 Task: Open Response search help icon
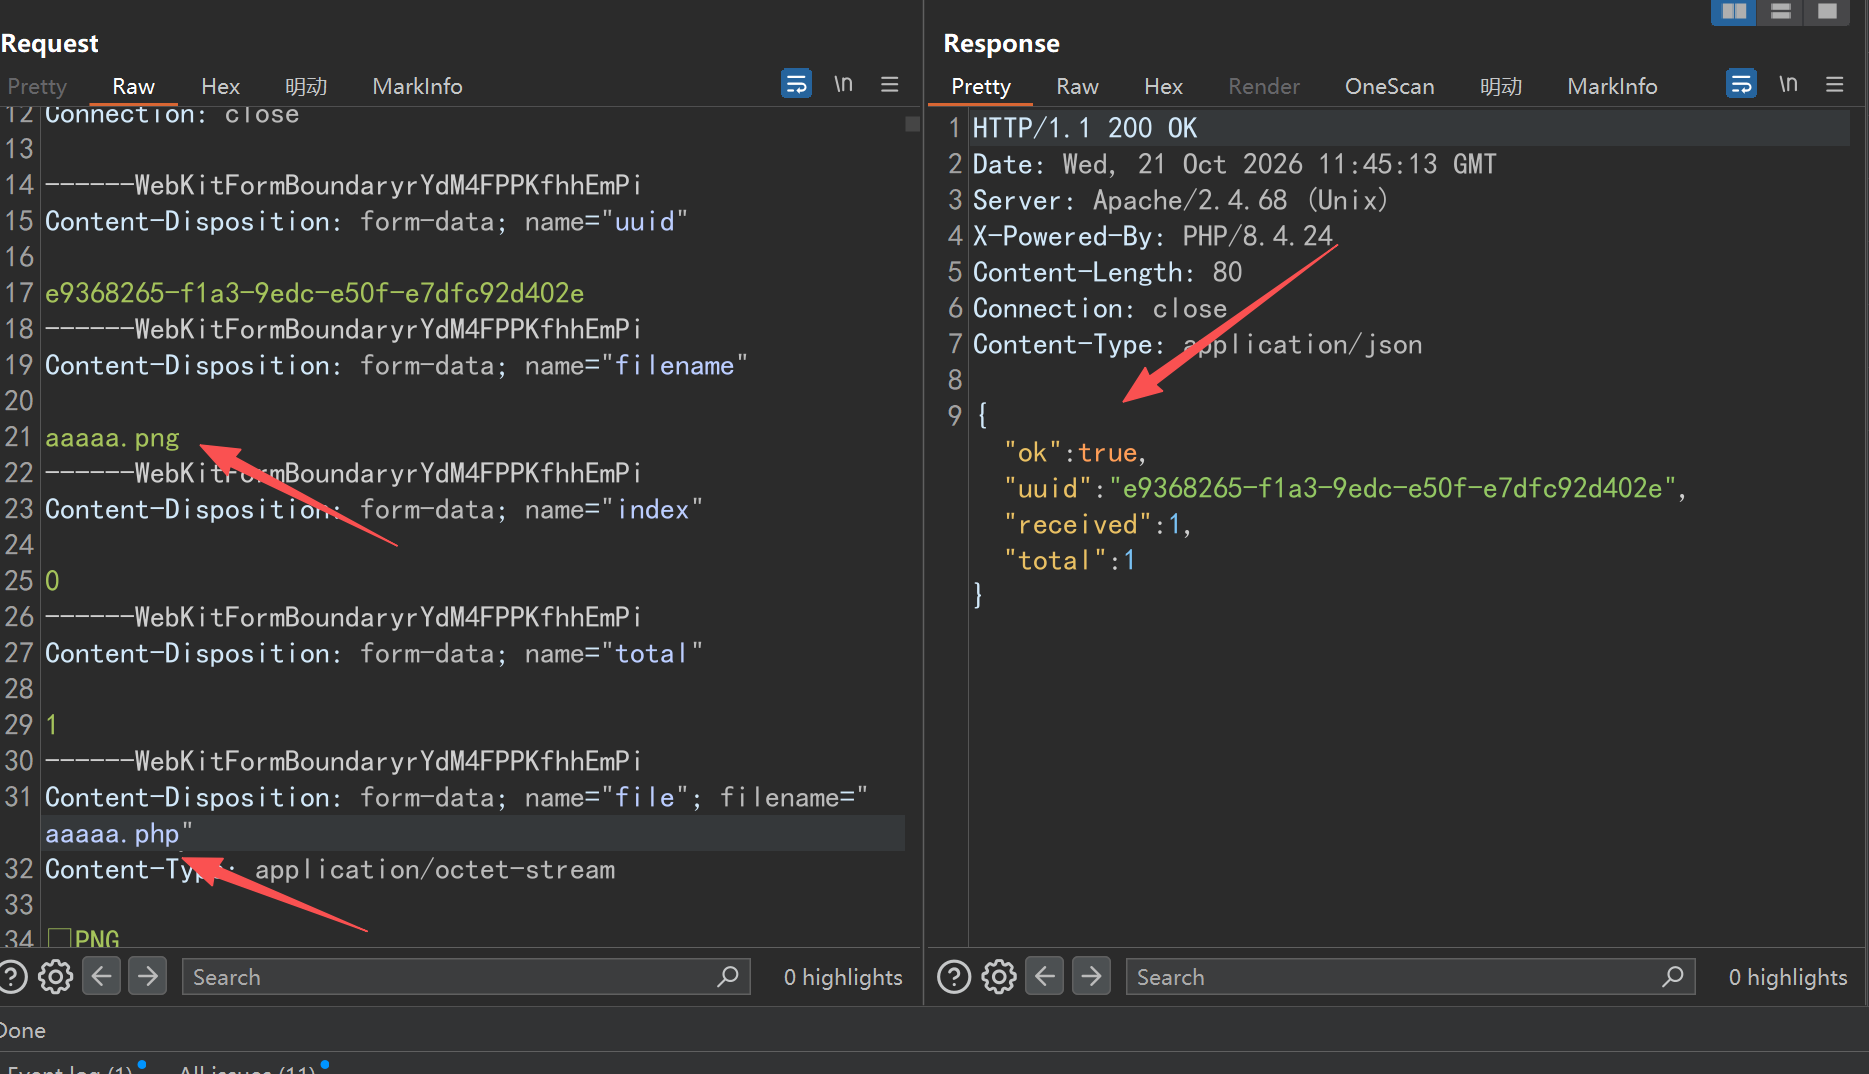(954, 976)
